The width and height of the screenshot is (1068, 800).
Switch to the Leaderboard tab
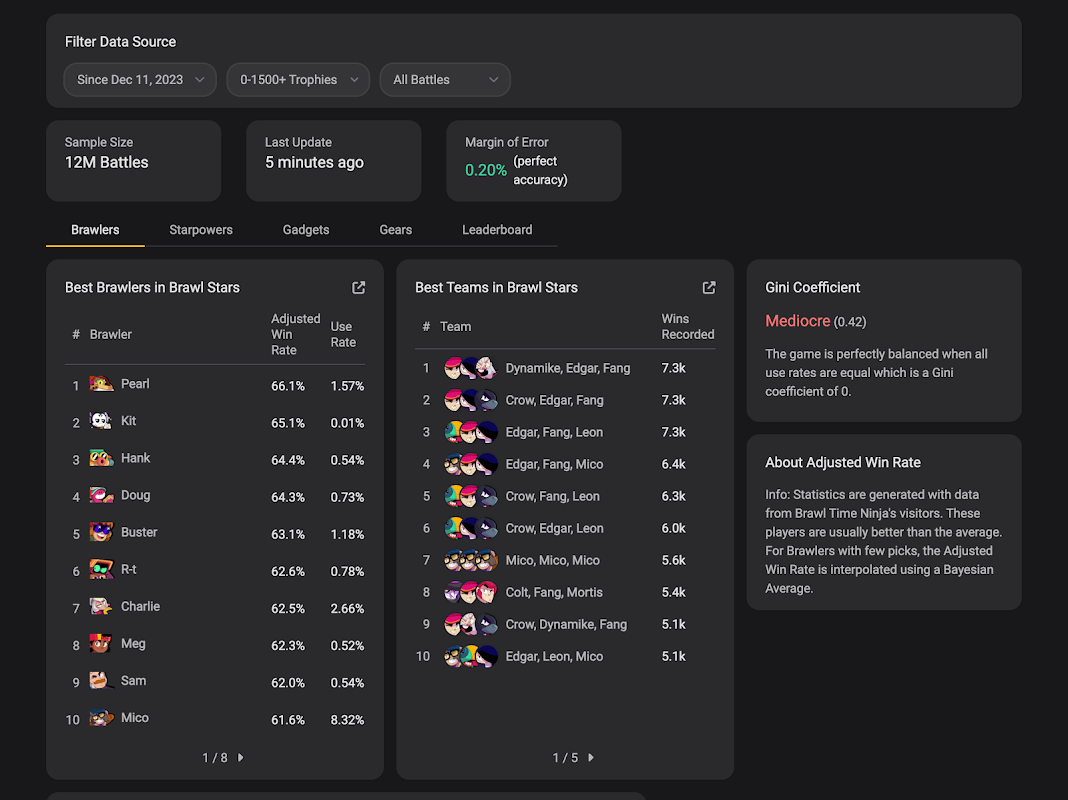(x=497, y=230)
